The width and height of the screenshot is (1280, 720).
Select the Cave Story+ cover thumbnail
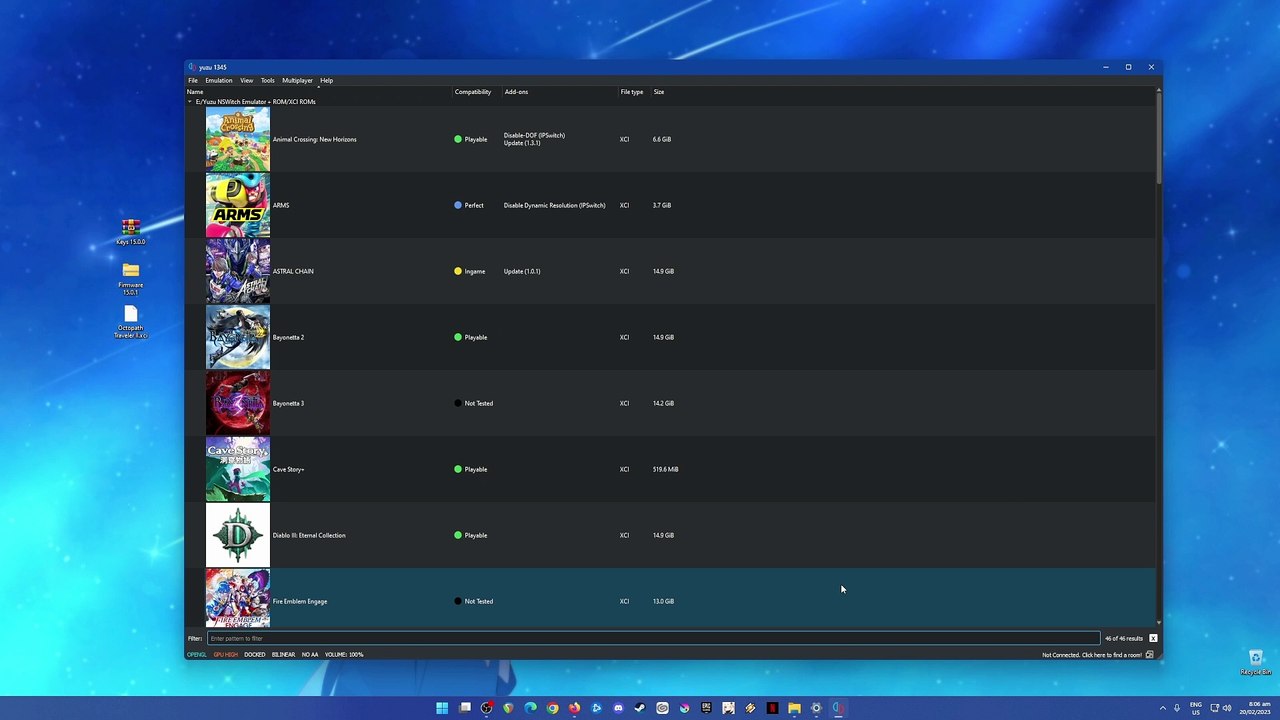(x=238, y=469)
